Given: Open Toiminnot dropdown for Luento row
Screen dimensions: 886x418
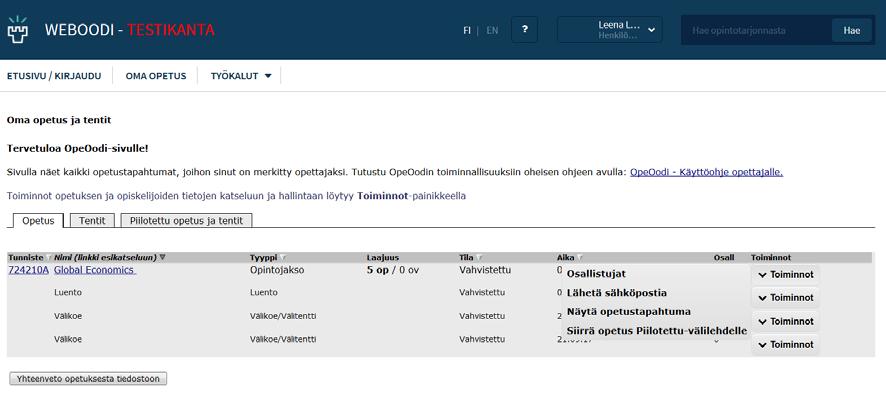Looking at the screenshot, I should pyautogui.click(x=785, y=298).
